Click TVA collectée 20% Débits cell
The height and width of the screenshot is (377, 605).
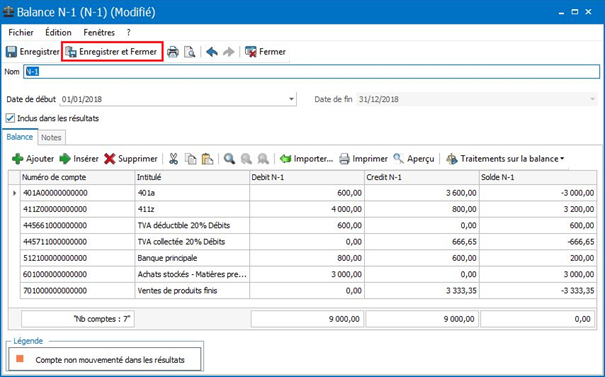(x=192, y=242)
